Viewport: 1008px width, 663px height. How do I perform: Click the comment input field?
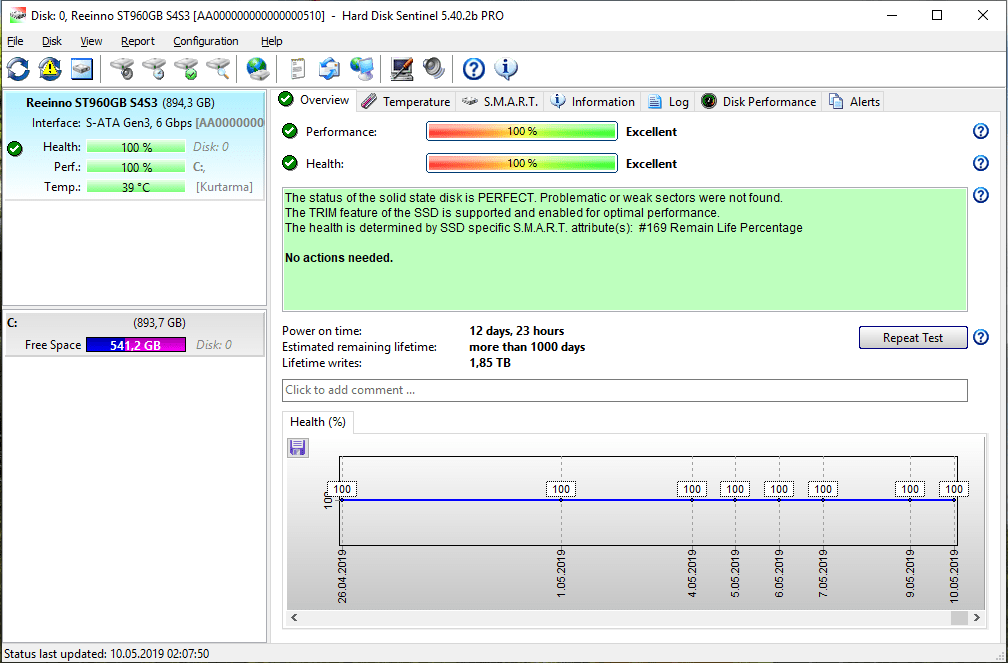click(624, 390)
